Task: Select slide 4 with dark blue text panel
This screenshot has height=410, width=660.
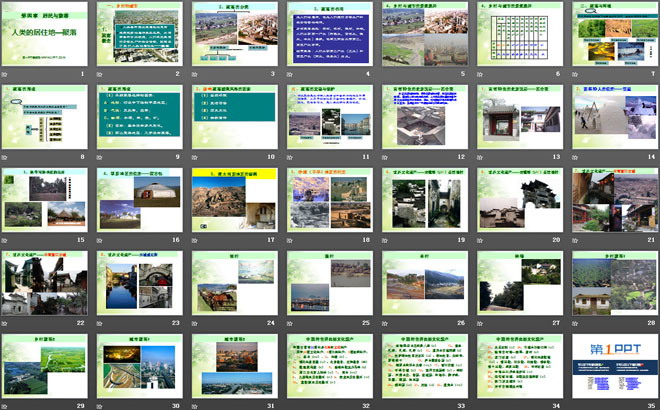Action: pyautogui.click(x=329, y=35)
